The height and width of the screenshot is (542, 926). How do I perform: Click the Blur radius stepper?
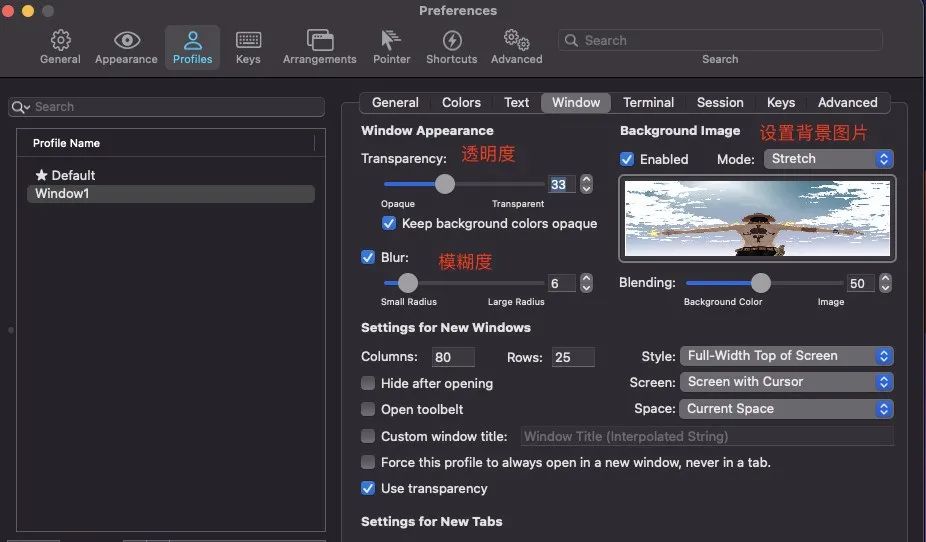(586, 283)
